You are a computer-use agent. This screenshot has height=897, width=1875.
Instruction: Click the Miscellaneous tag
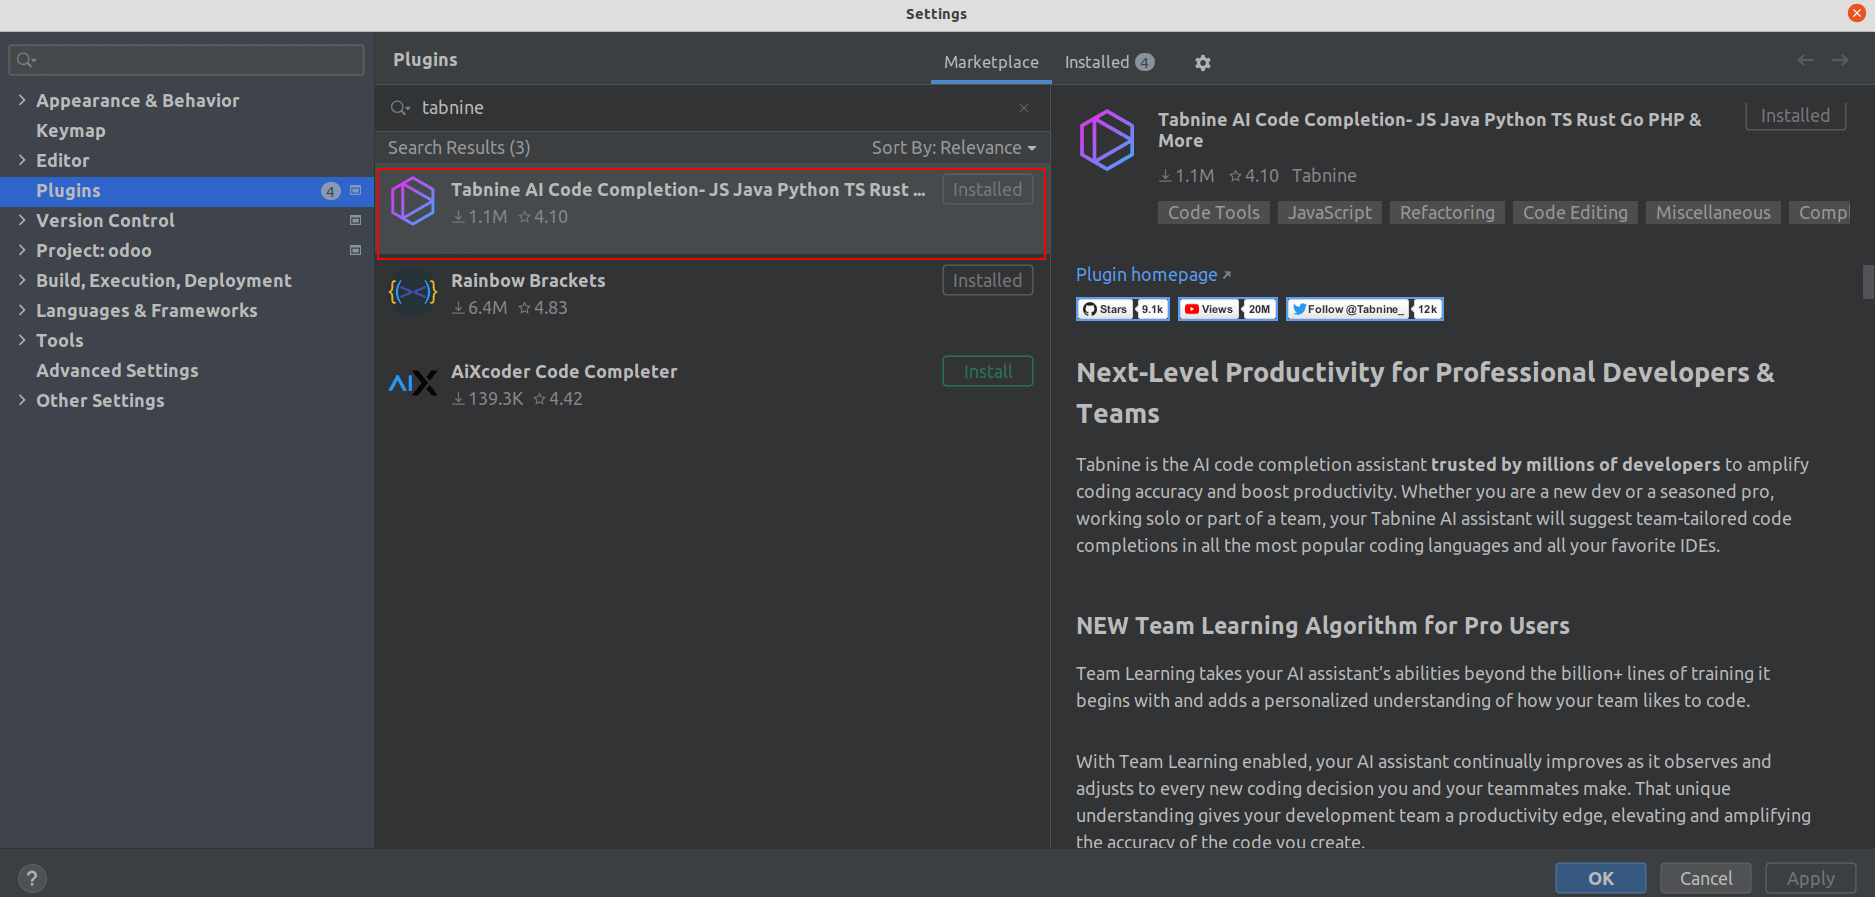click(x=1713, y=213)
